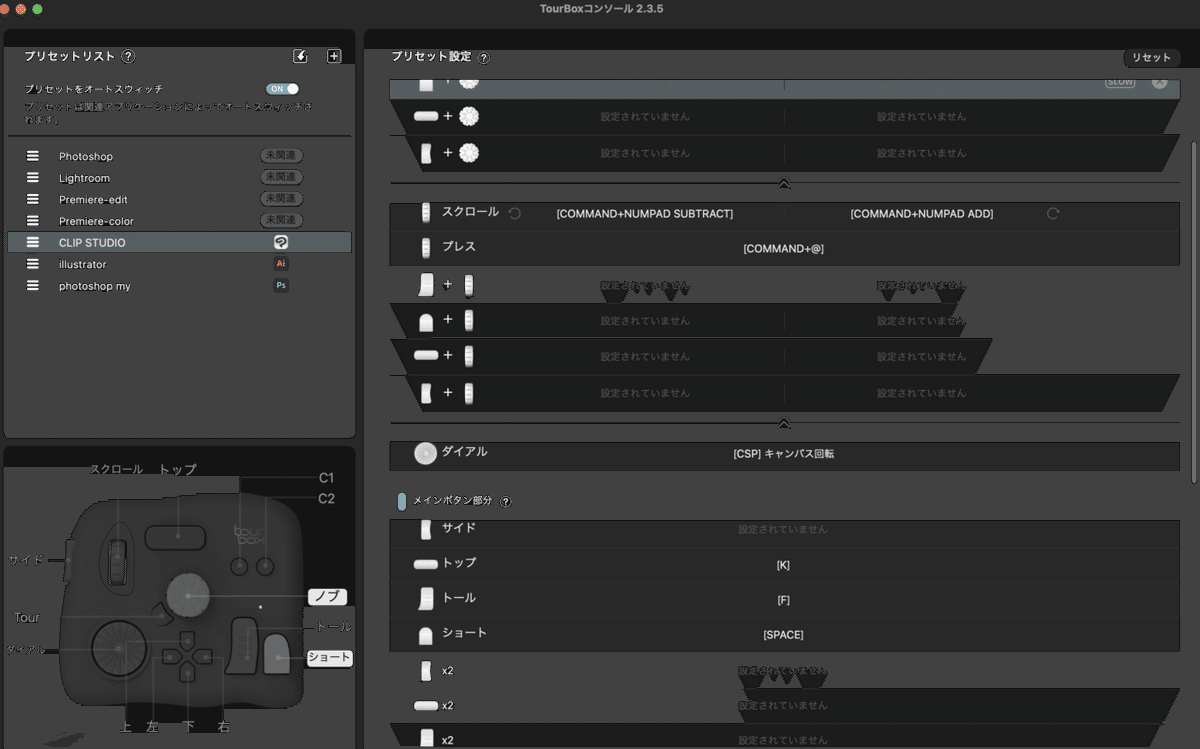Click the Ai app icon beside illustrator
Viewport: 1200px width, 749px height.
point(281,264)
